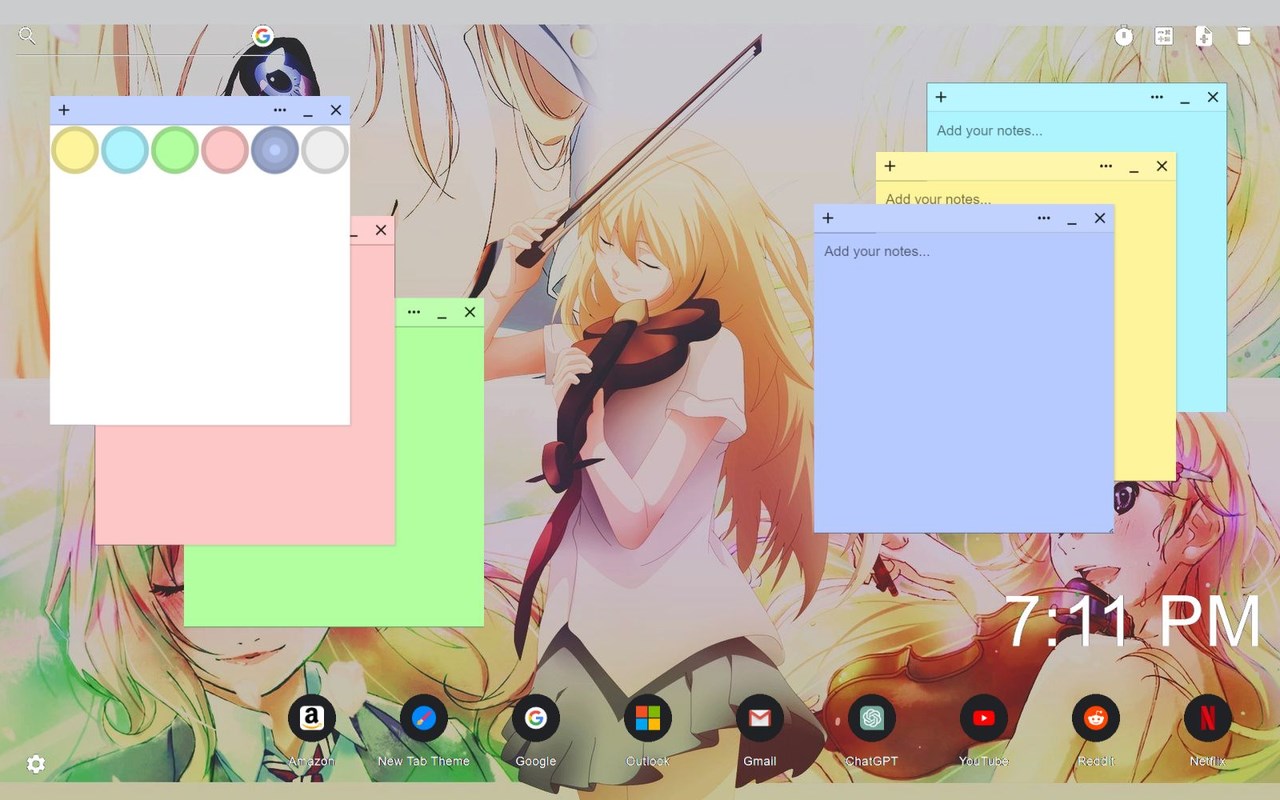Add a note from the color palette note

tap(64, 110)
